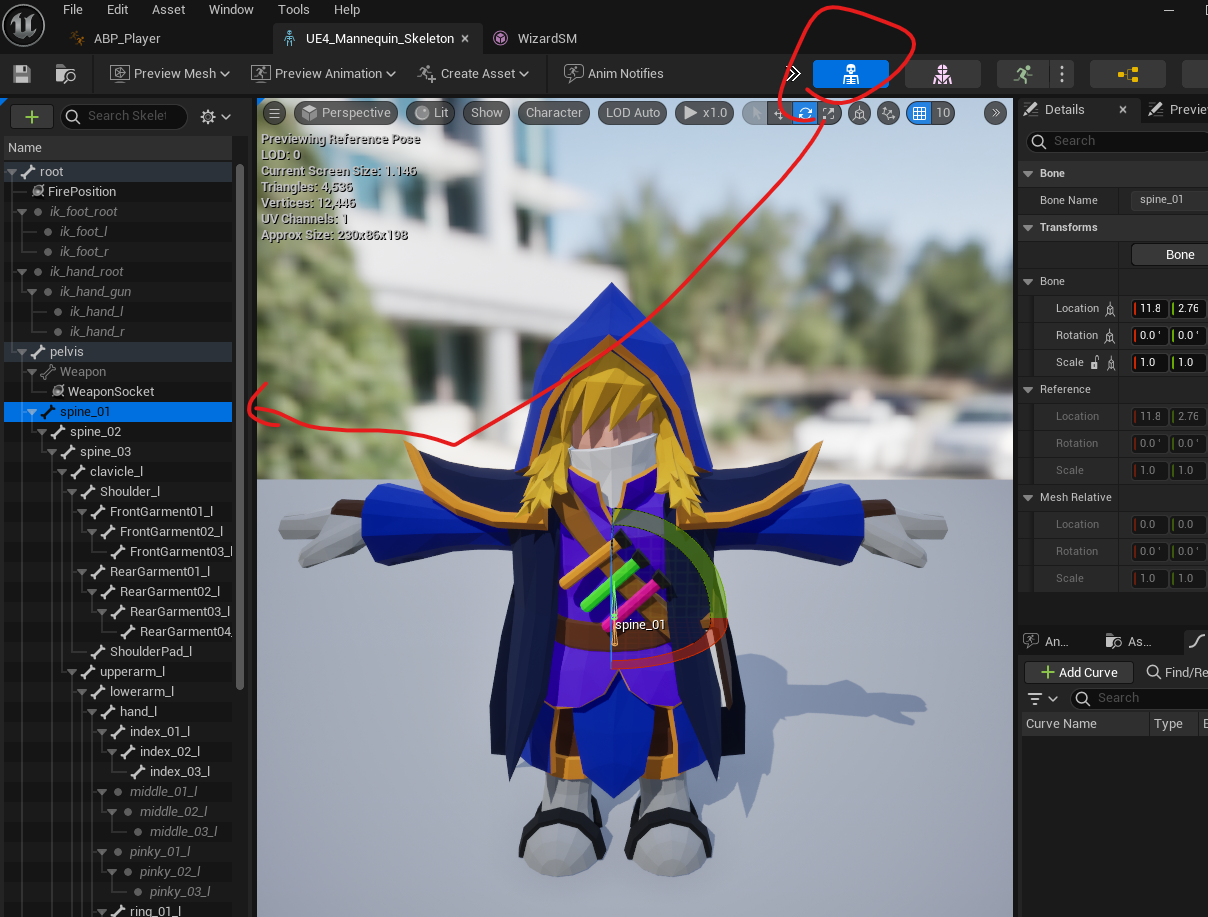Open the Animation editor mode
The image size is (1208, 917).
pos(1022,74)
